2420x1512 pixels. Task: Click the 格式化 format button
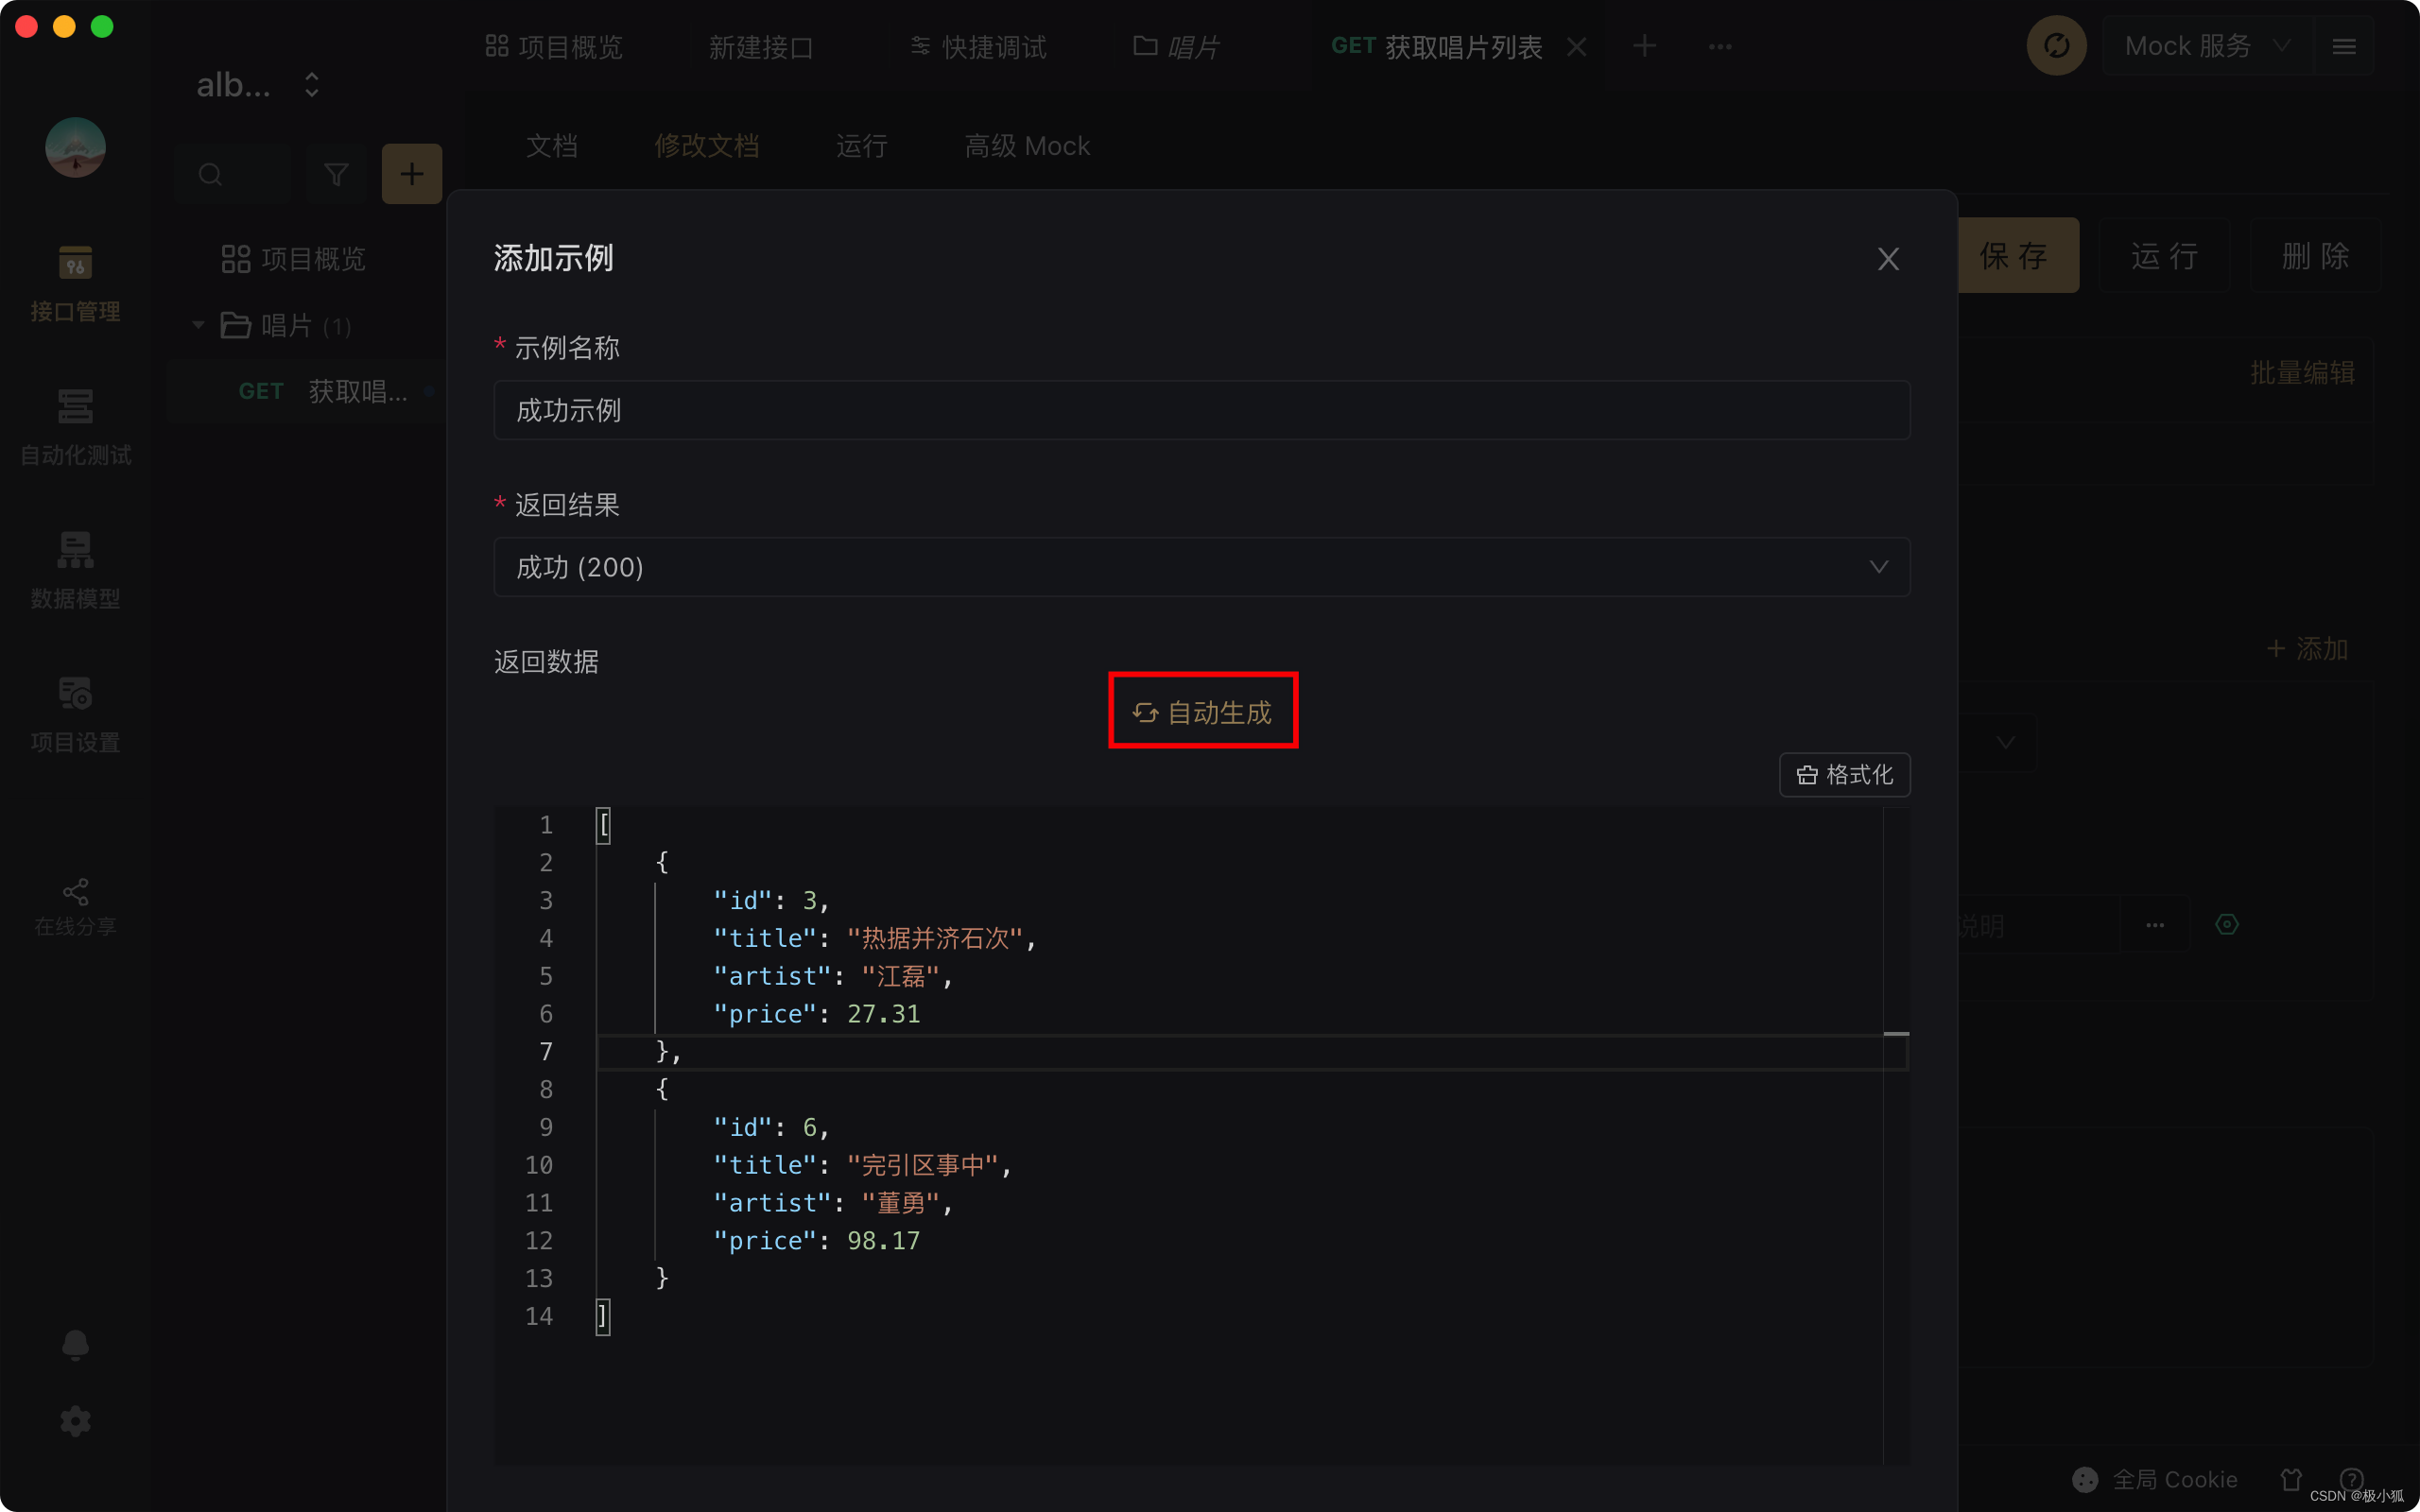(1844, 775)
